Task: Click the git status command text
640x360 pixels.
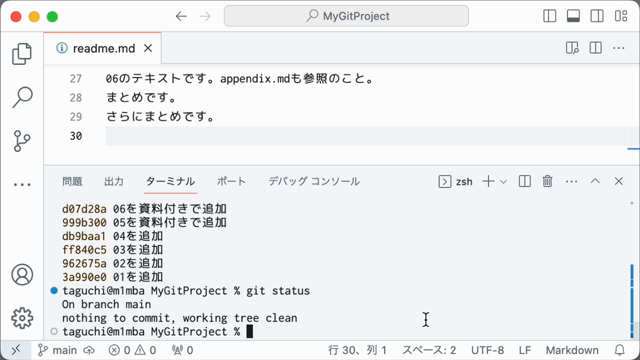Action: [x=278, y=291]
